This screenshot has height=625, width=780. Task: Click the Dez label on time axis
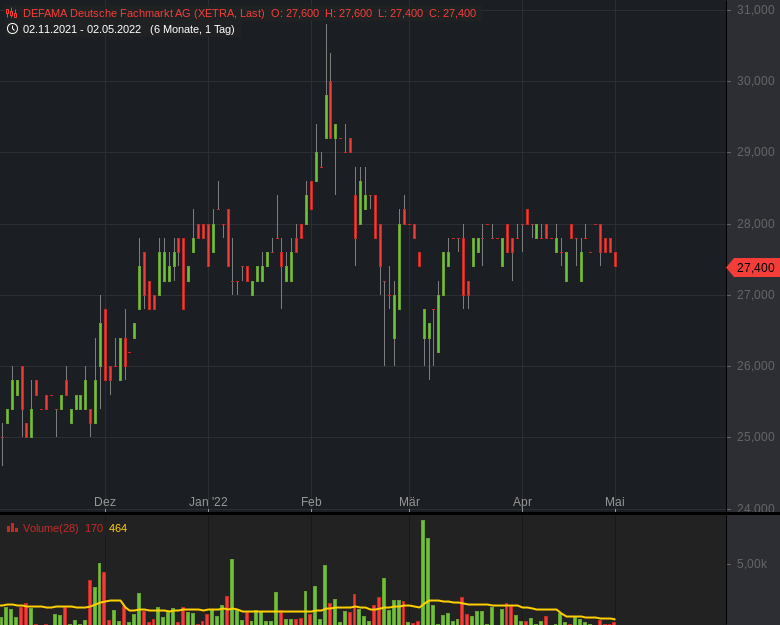(x=105, y=502)
